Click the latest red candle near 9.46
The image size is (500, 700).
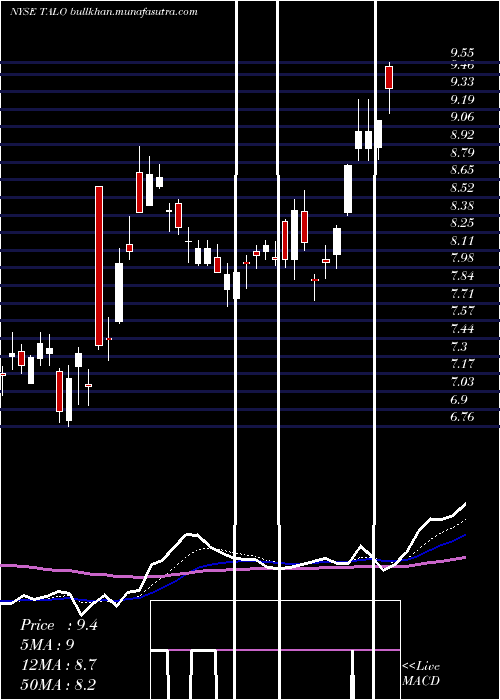[389, 78]
